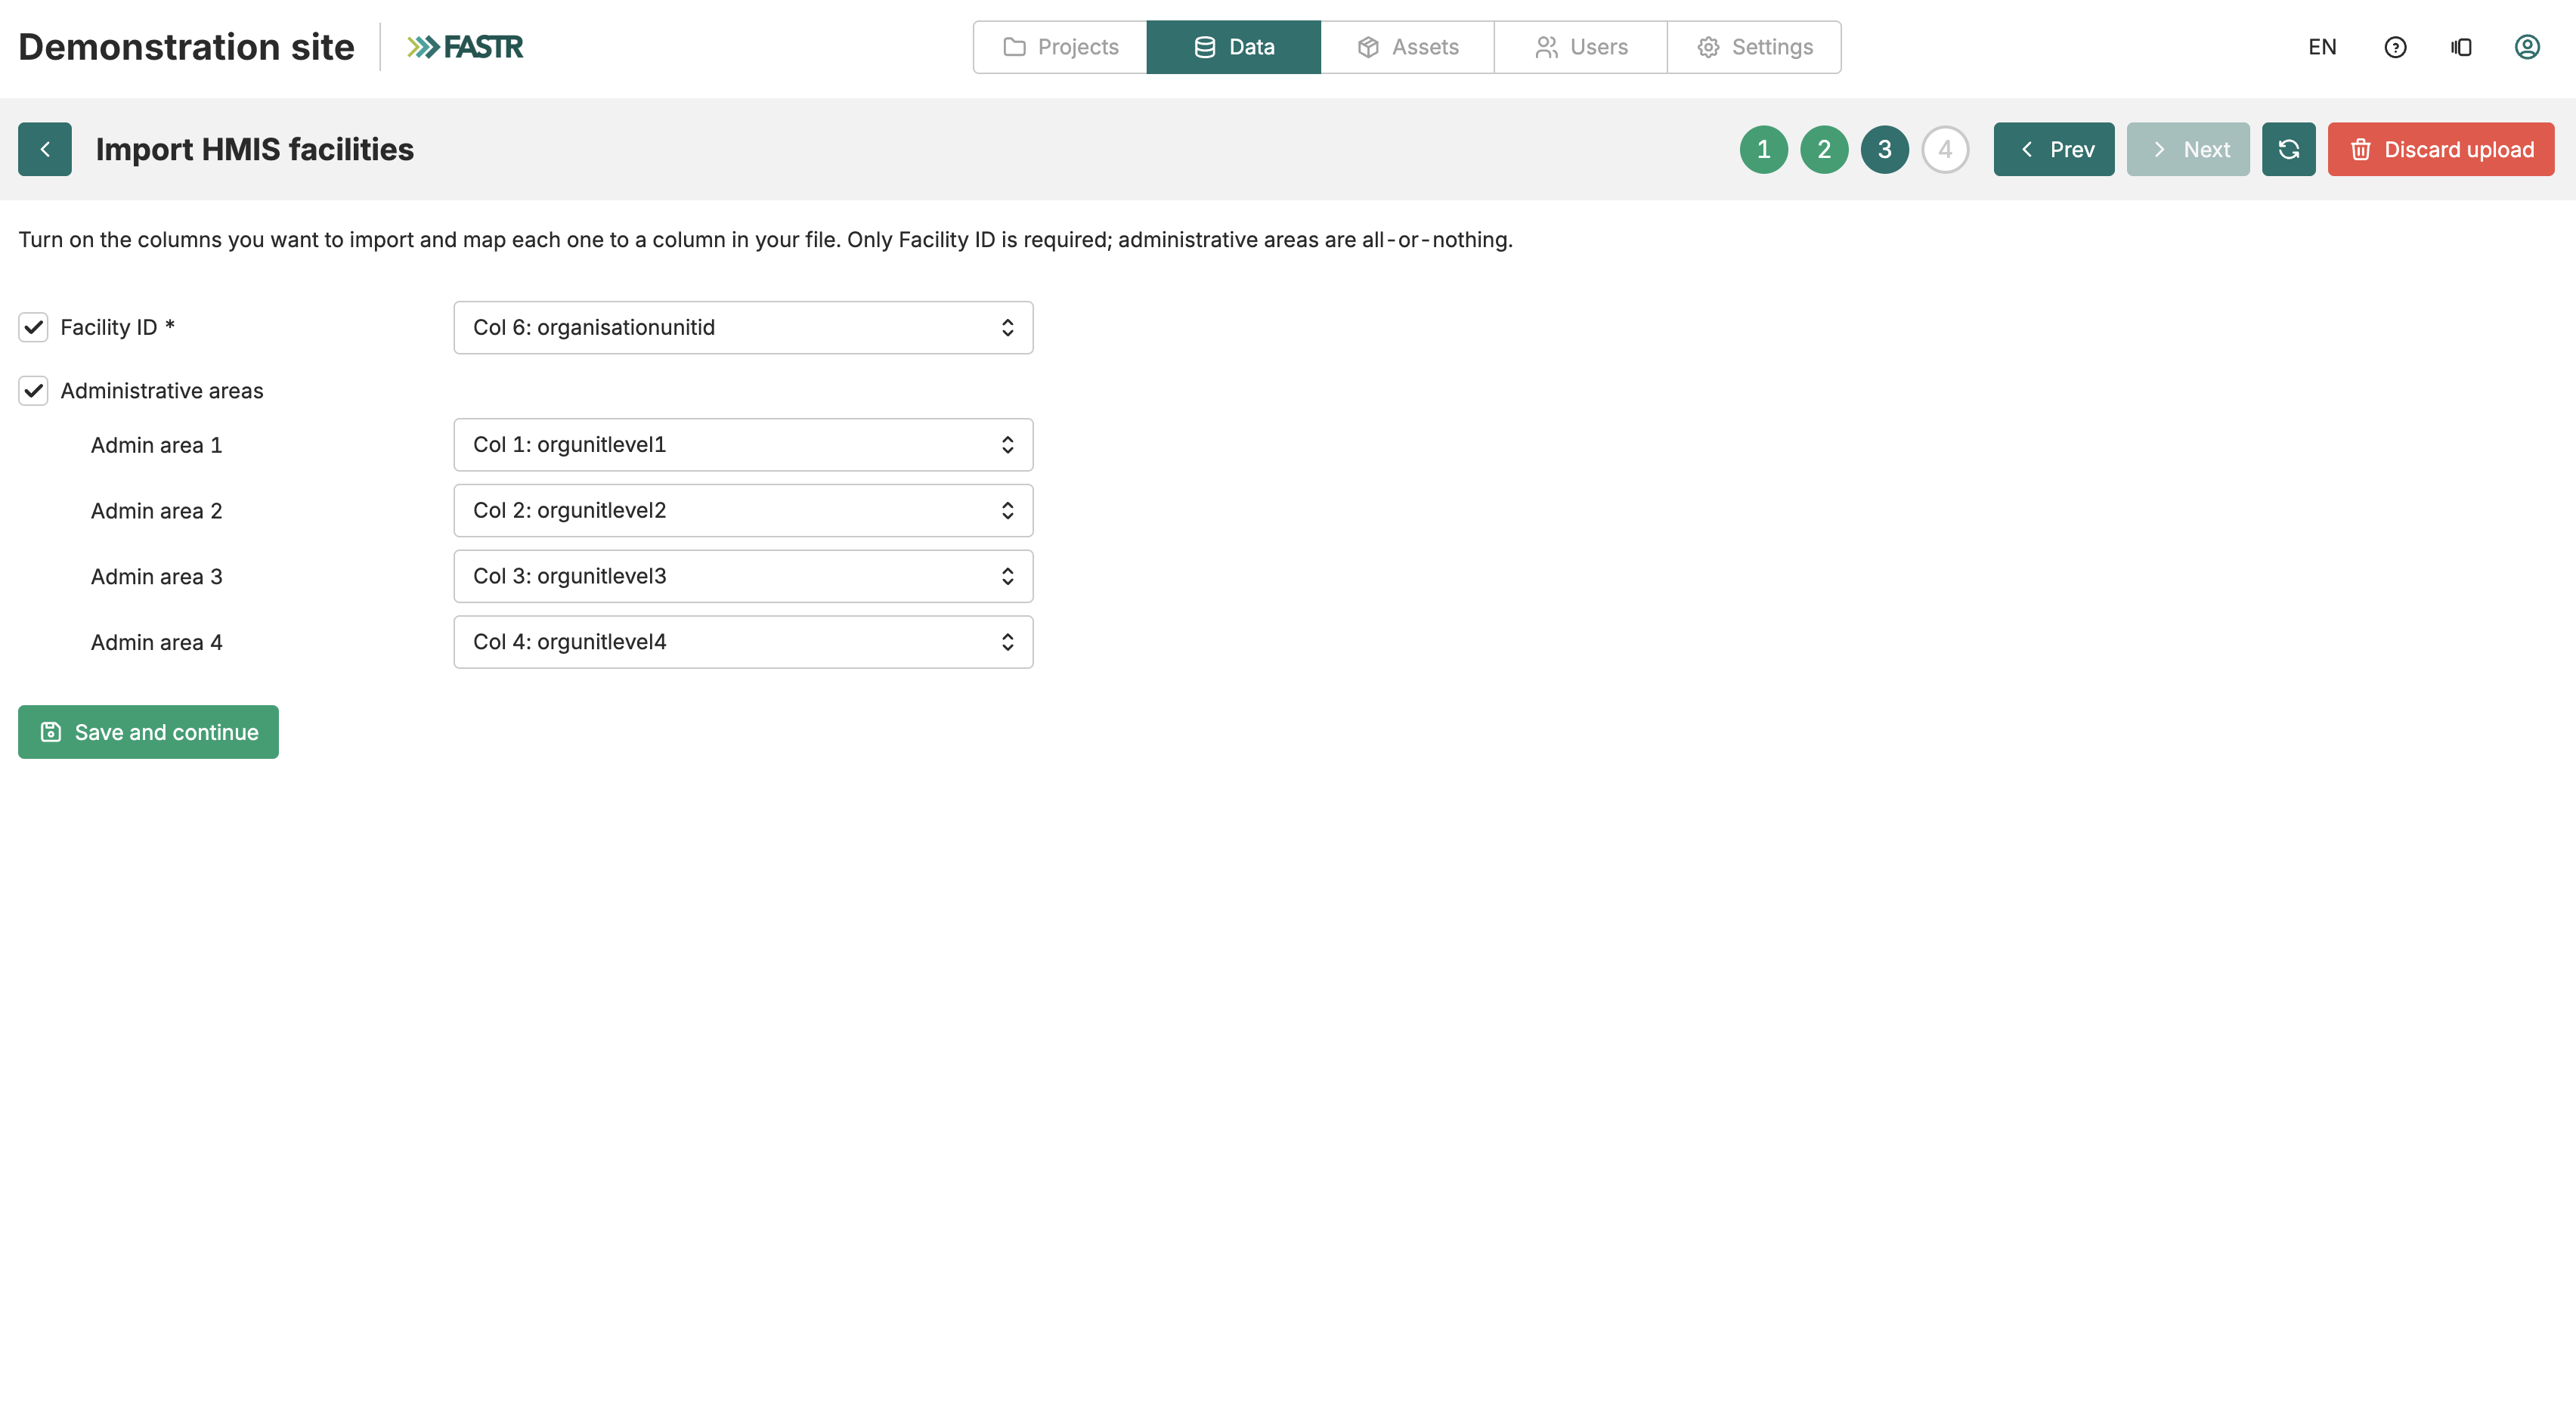Open the Admin area 3 column selector
2576x1427 pixels.
(x=743, y=576)
